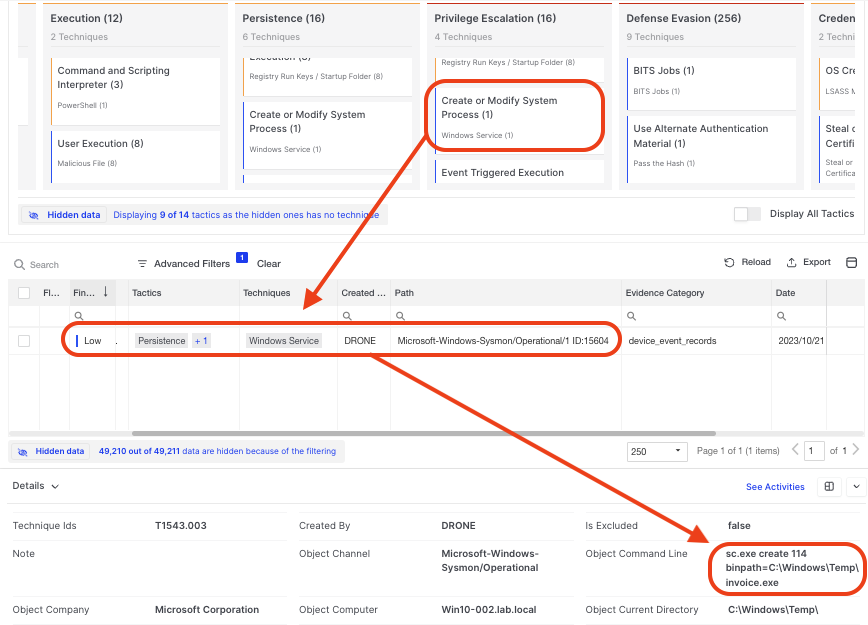
Task: Expand dropdown arrow next to layout icon
Action: pyautogui.click(x=857, y=487)
